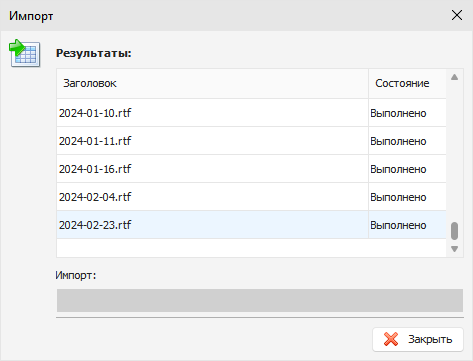
Task: Click the red X icon on Закрыть button
Action: [391, 339]
